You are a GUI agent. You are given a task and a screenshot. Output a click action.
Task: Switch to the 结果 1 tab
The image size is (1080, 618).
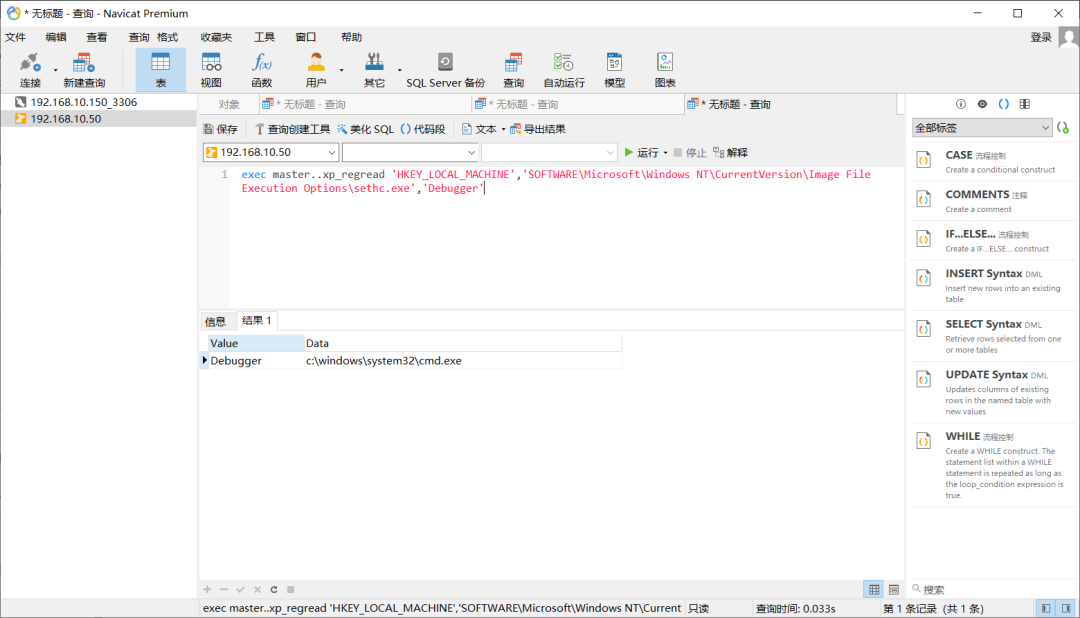coord(257,321)
